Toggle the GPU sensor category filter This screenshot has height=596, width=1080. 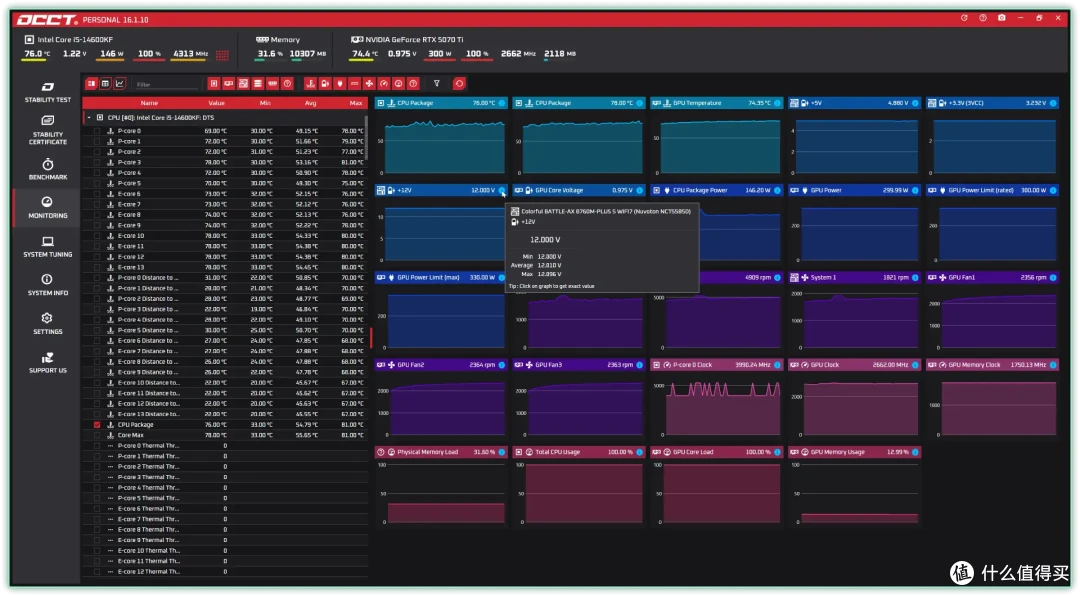[x=229, y=83]
